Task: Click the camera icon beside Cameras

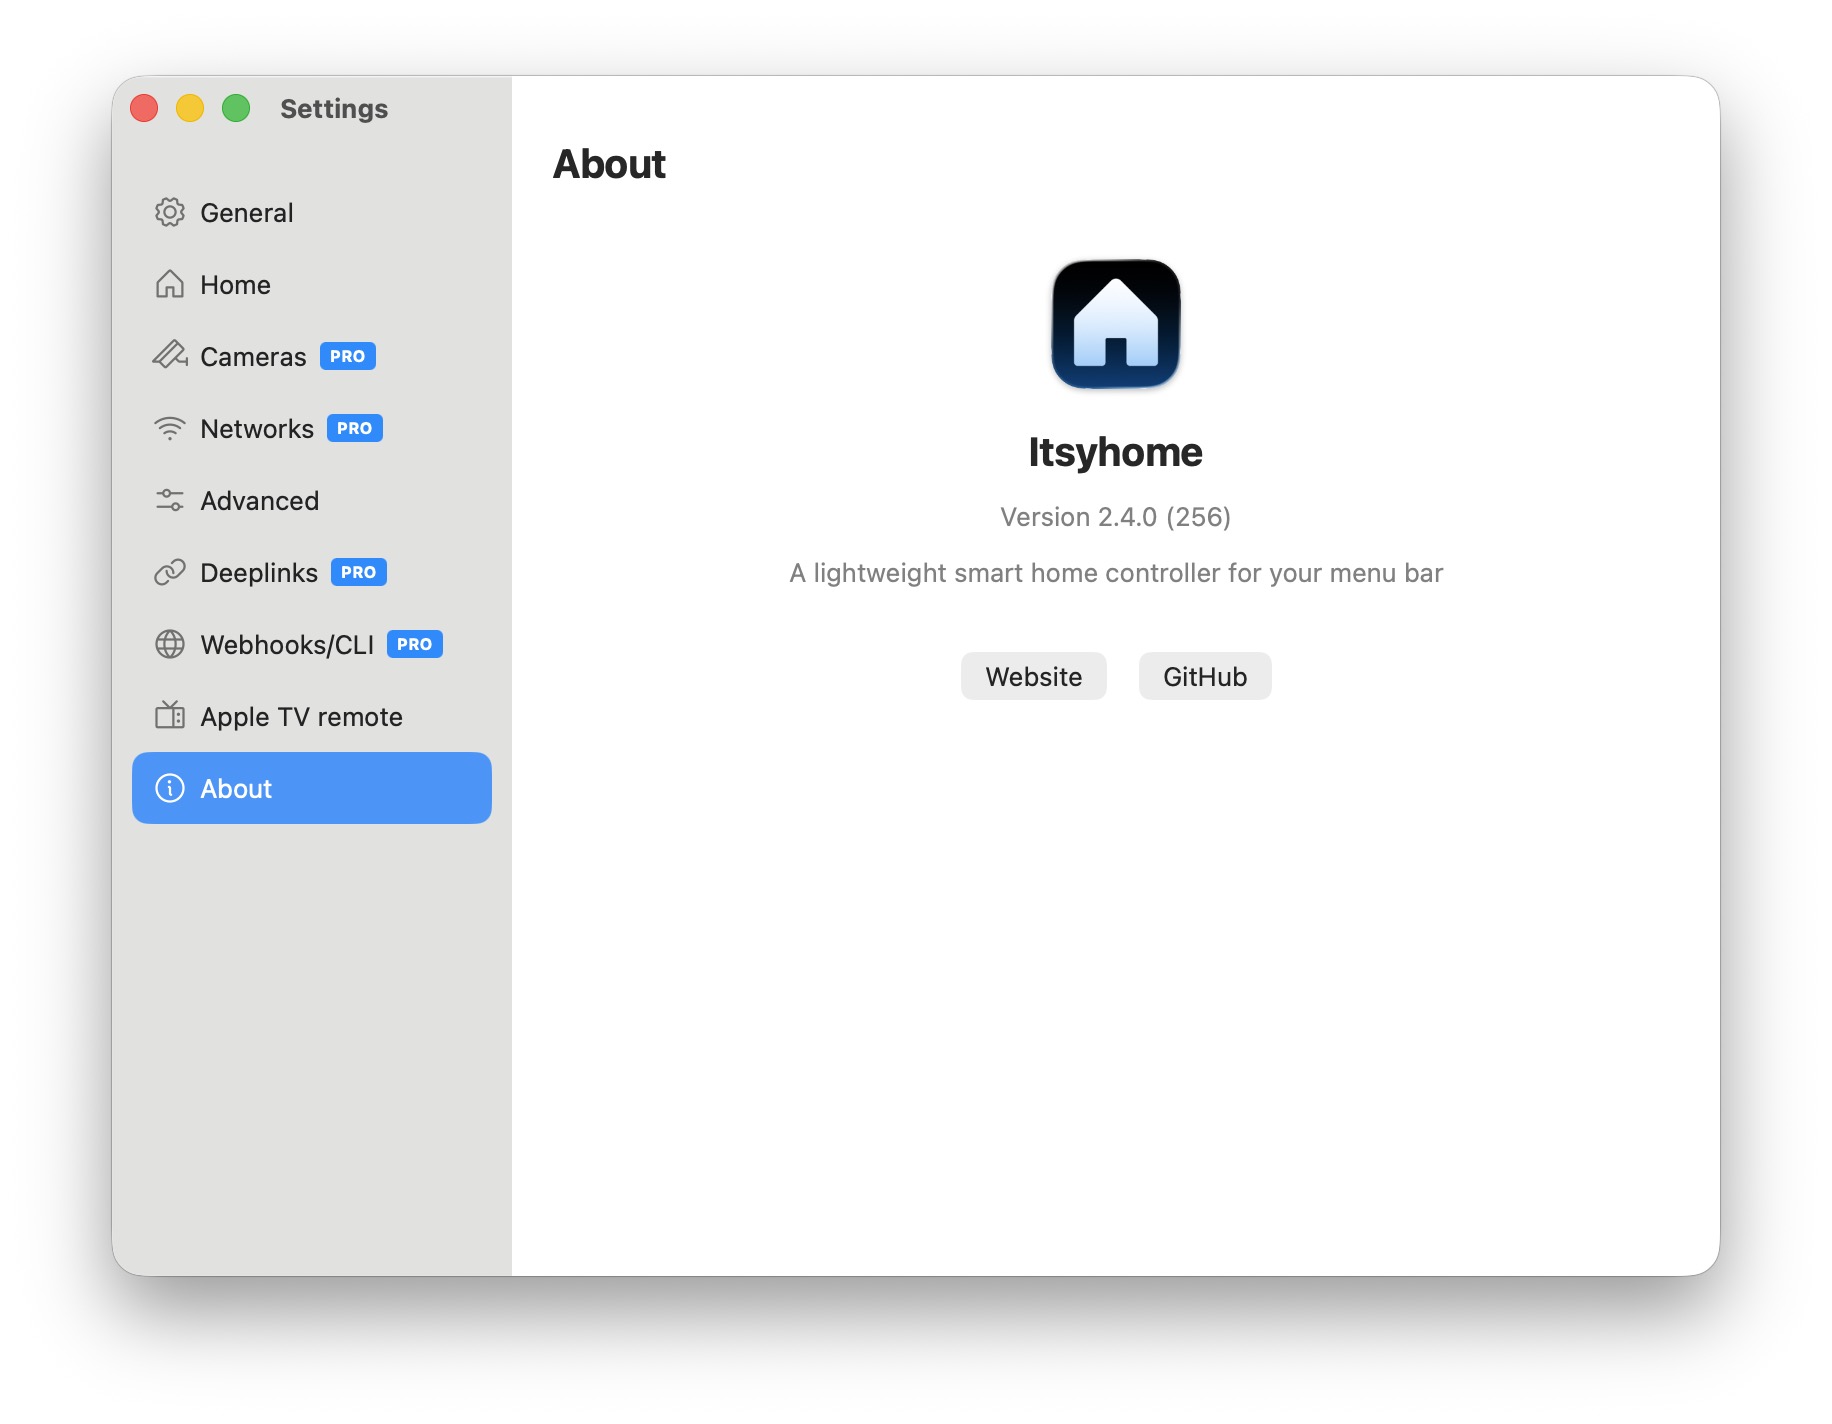Action: 170,355
